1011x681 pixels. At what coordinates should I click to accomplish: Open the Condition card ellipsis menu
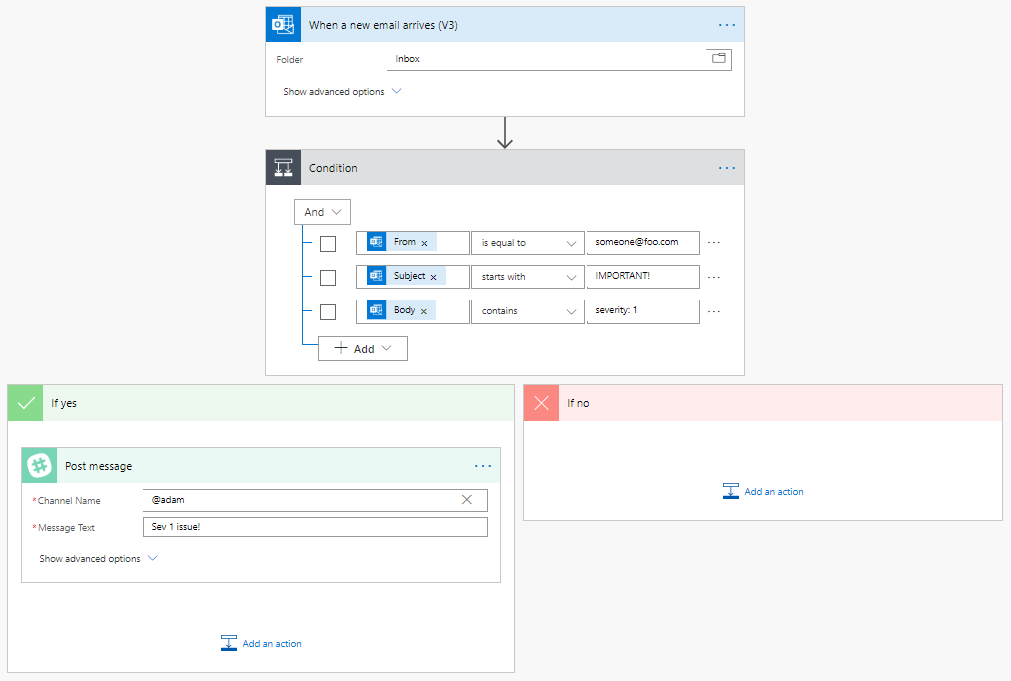727,168
